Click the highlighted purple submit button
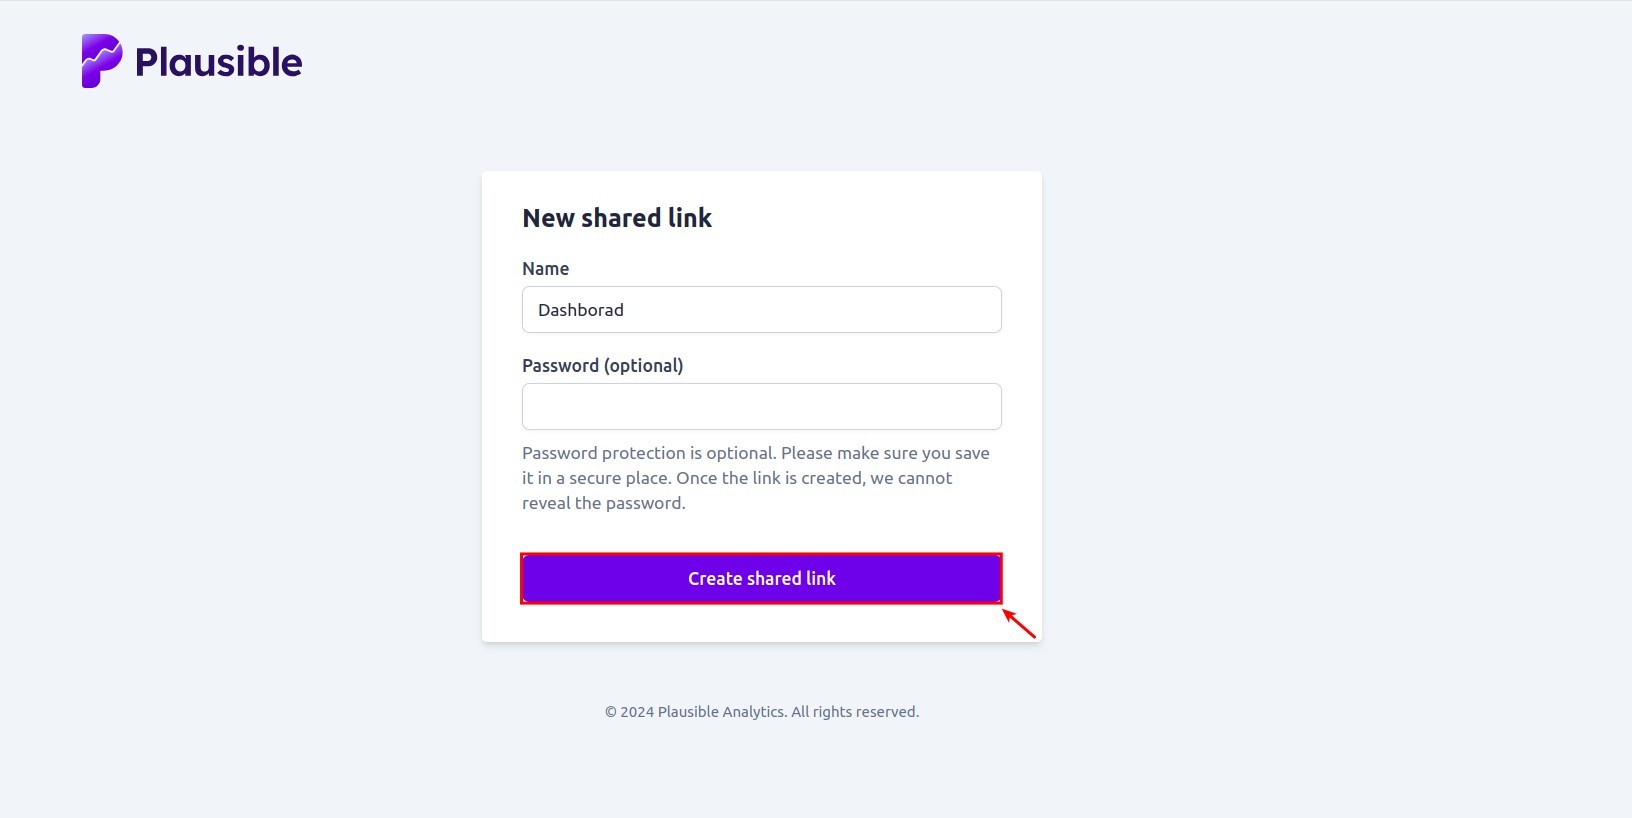The image size is (1632, 818). coord(761,578)
